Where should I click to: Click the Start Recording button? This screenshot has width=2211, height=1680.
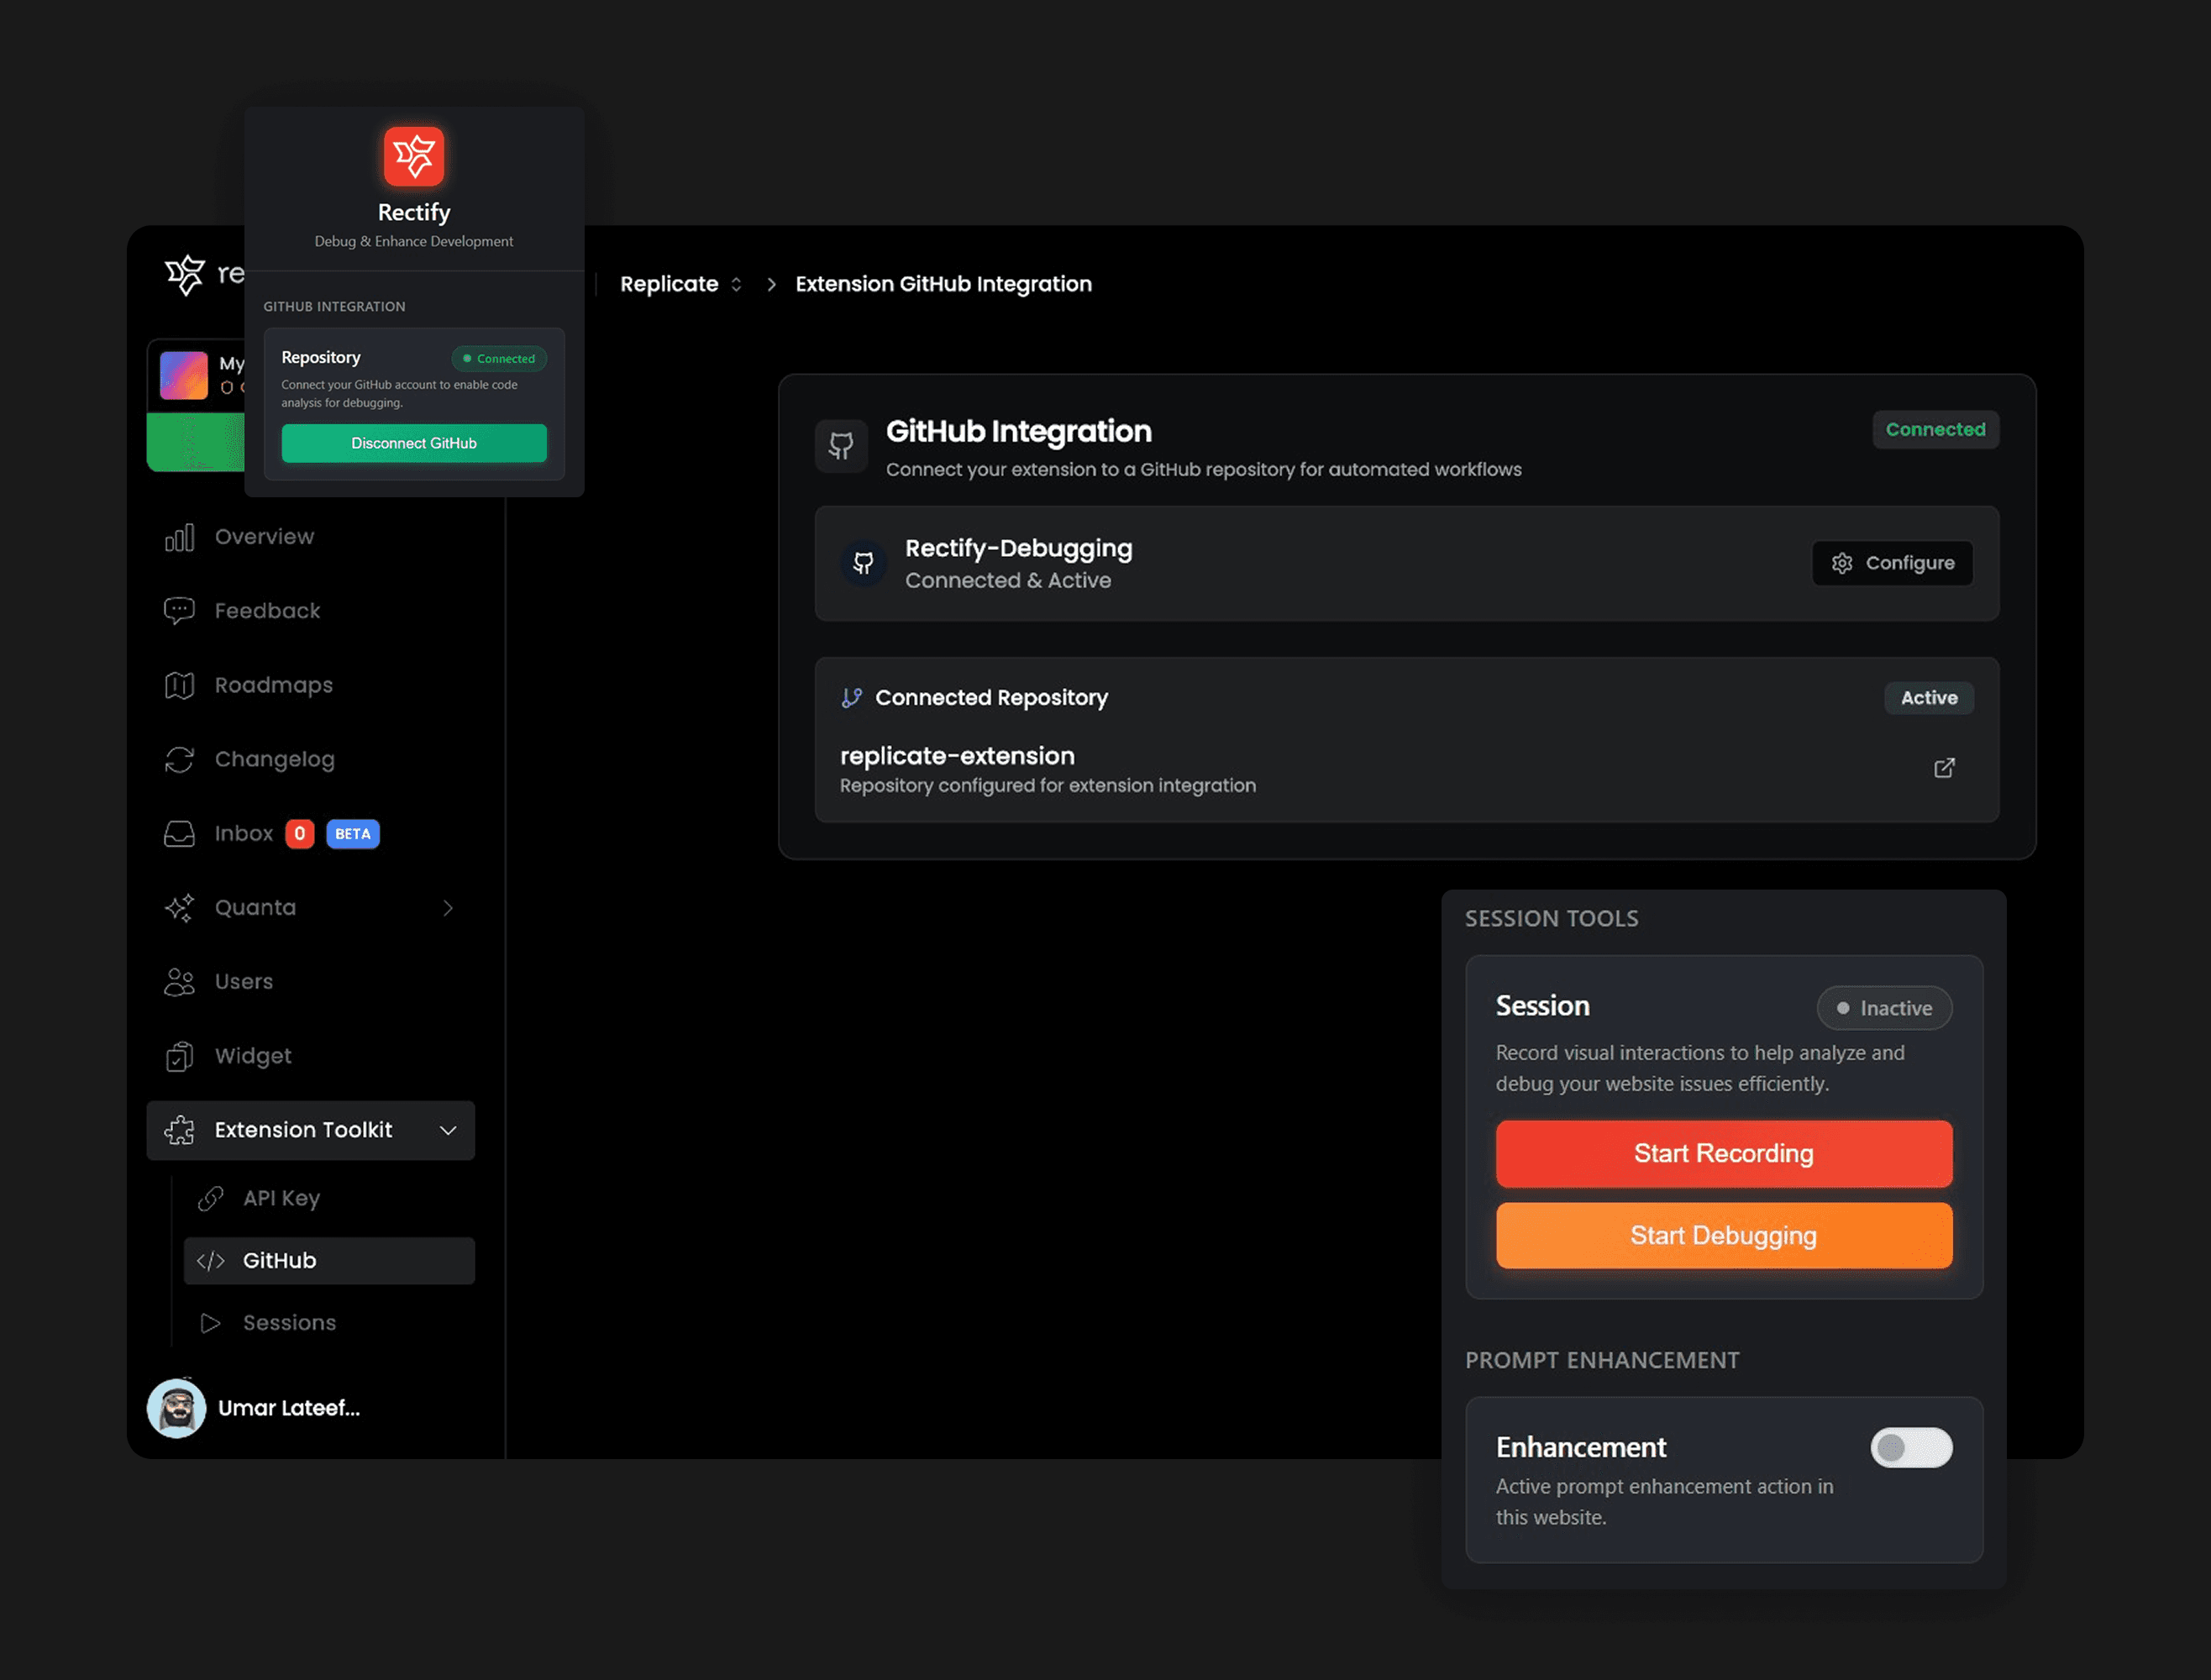click(1724, 1154)
